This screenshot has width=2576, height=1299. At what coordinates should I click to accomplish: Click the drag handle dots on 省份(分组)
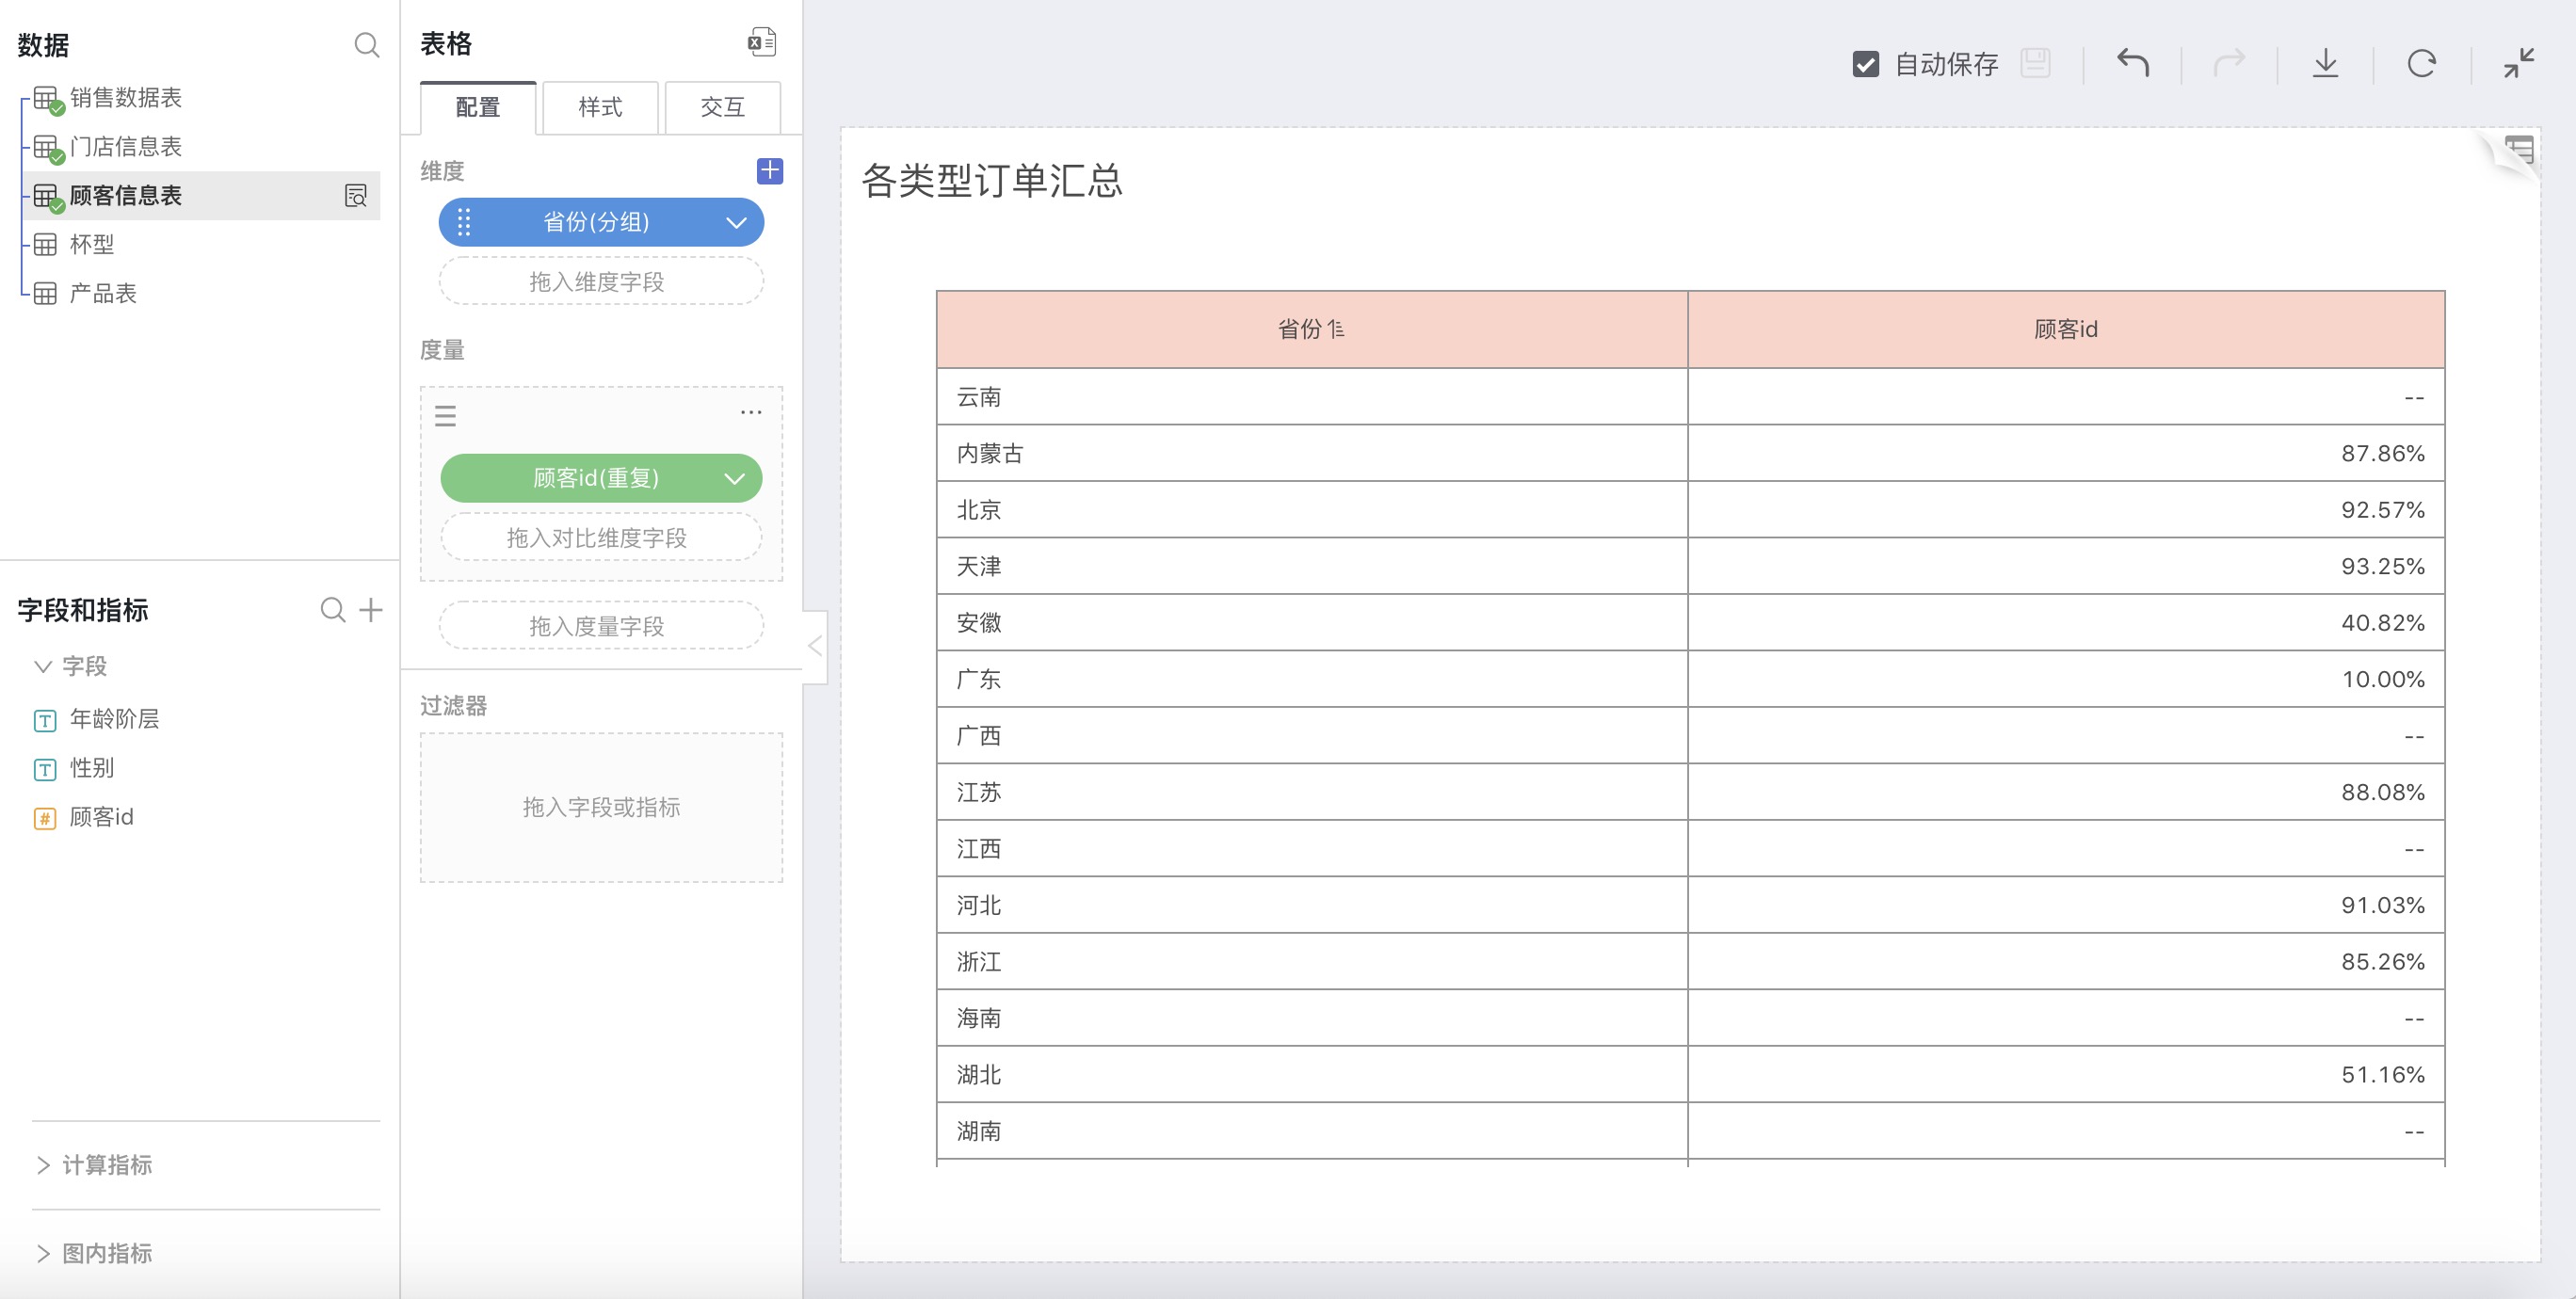(x=464, y=222)
